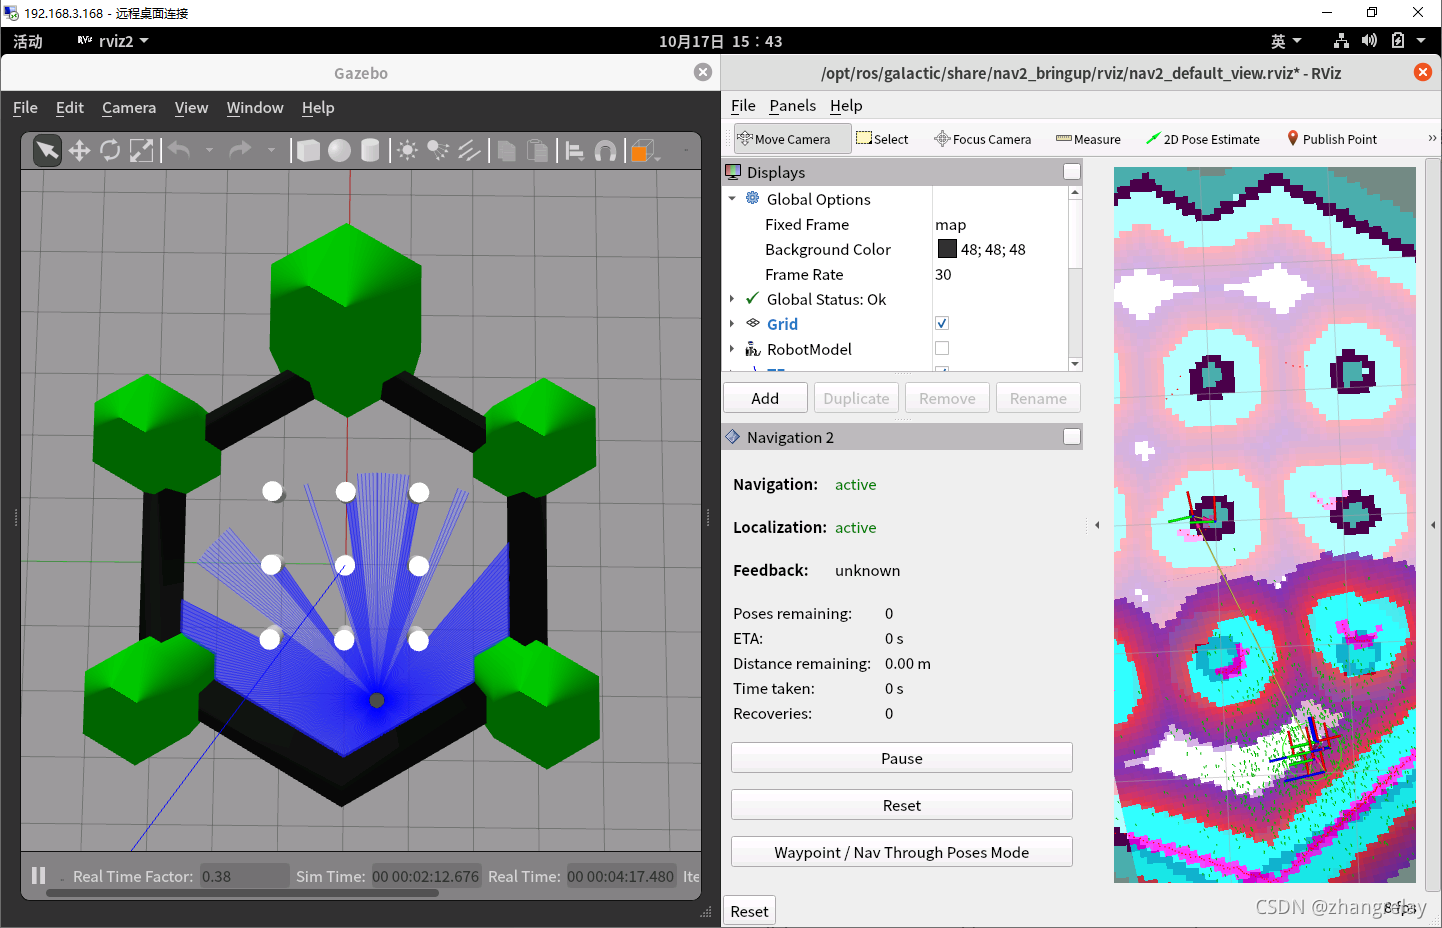Click the Background Color swatch
This screenshot has height=928, width=1442.
(947, 249)
